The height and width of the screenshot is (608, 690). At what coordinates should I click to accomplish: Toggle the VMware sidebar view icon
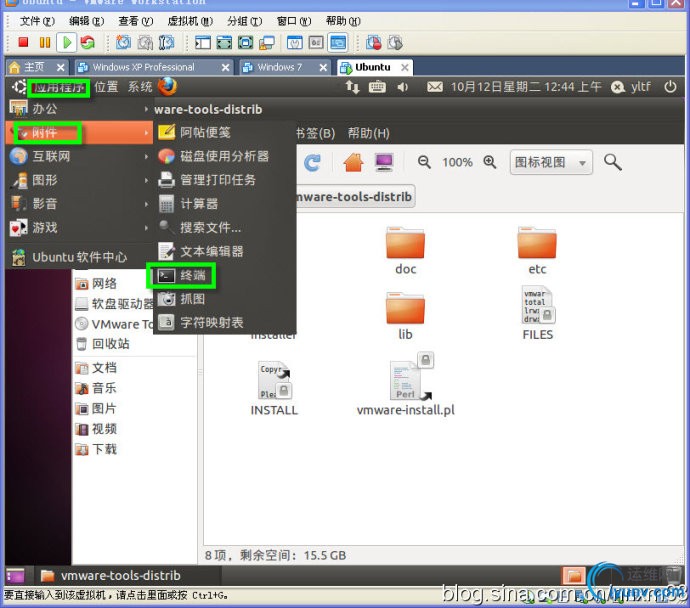[x=202, y=42]
